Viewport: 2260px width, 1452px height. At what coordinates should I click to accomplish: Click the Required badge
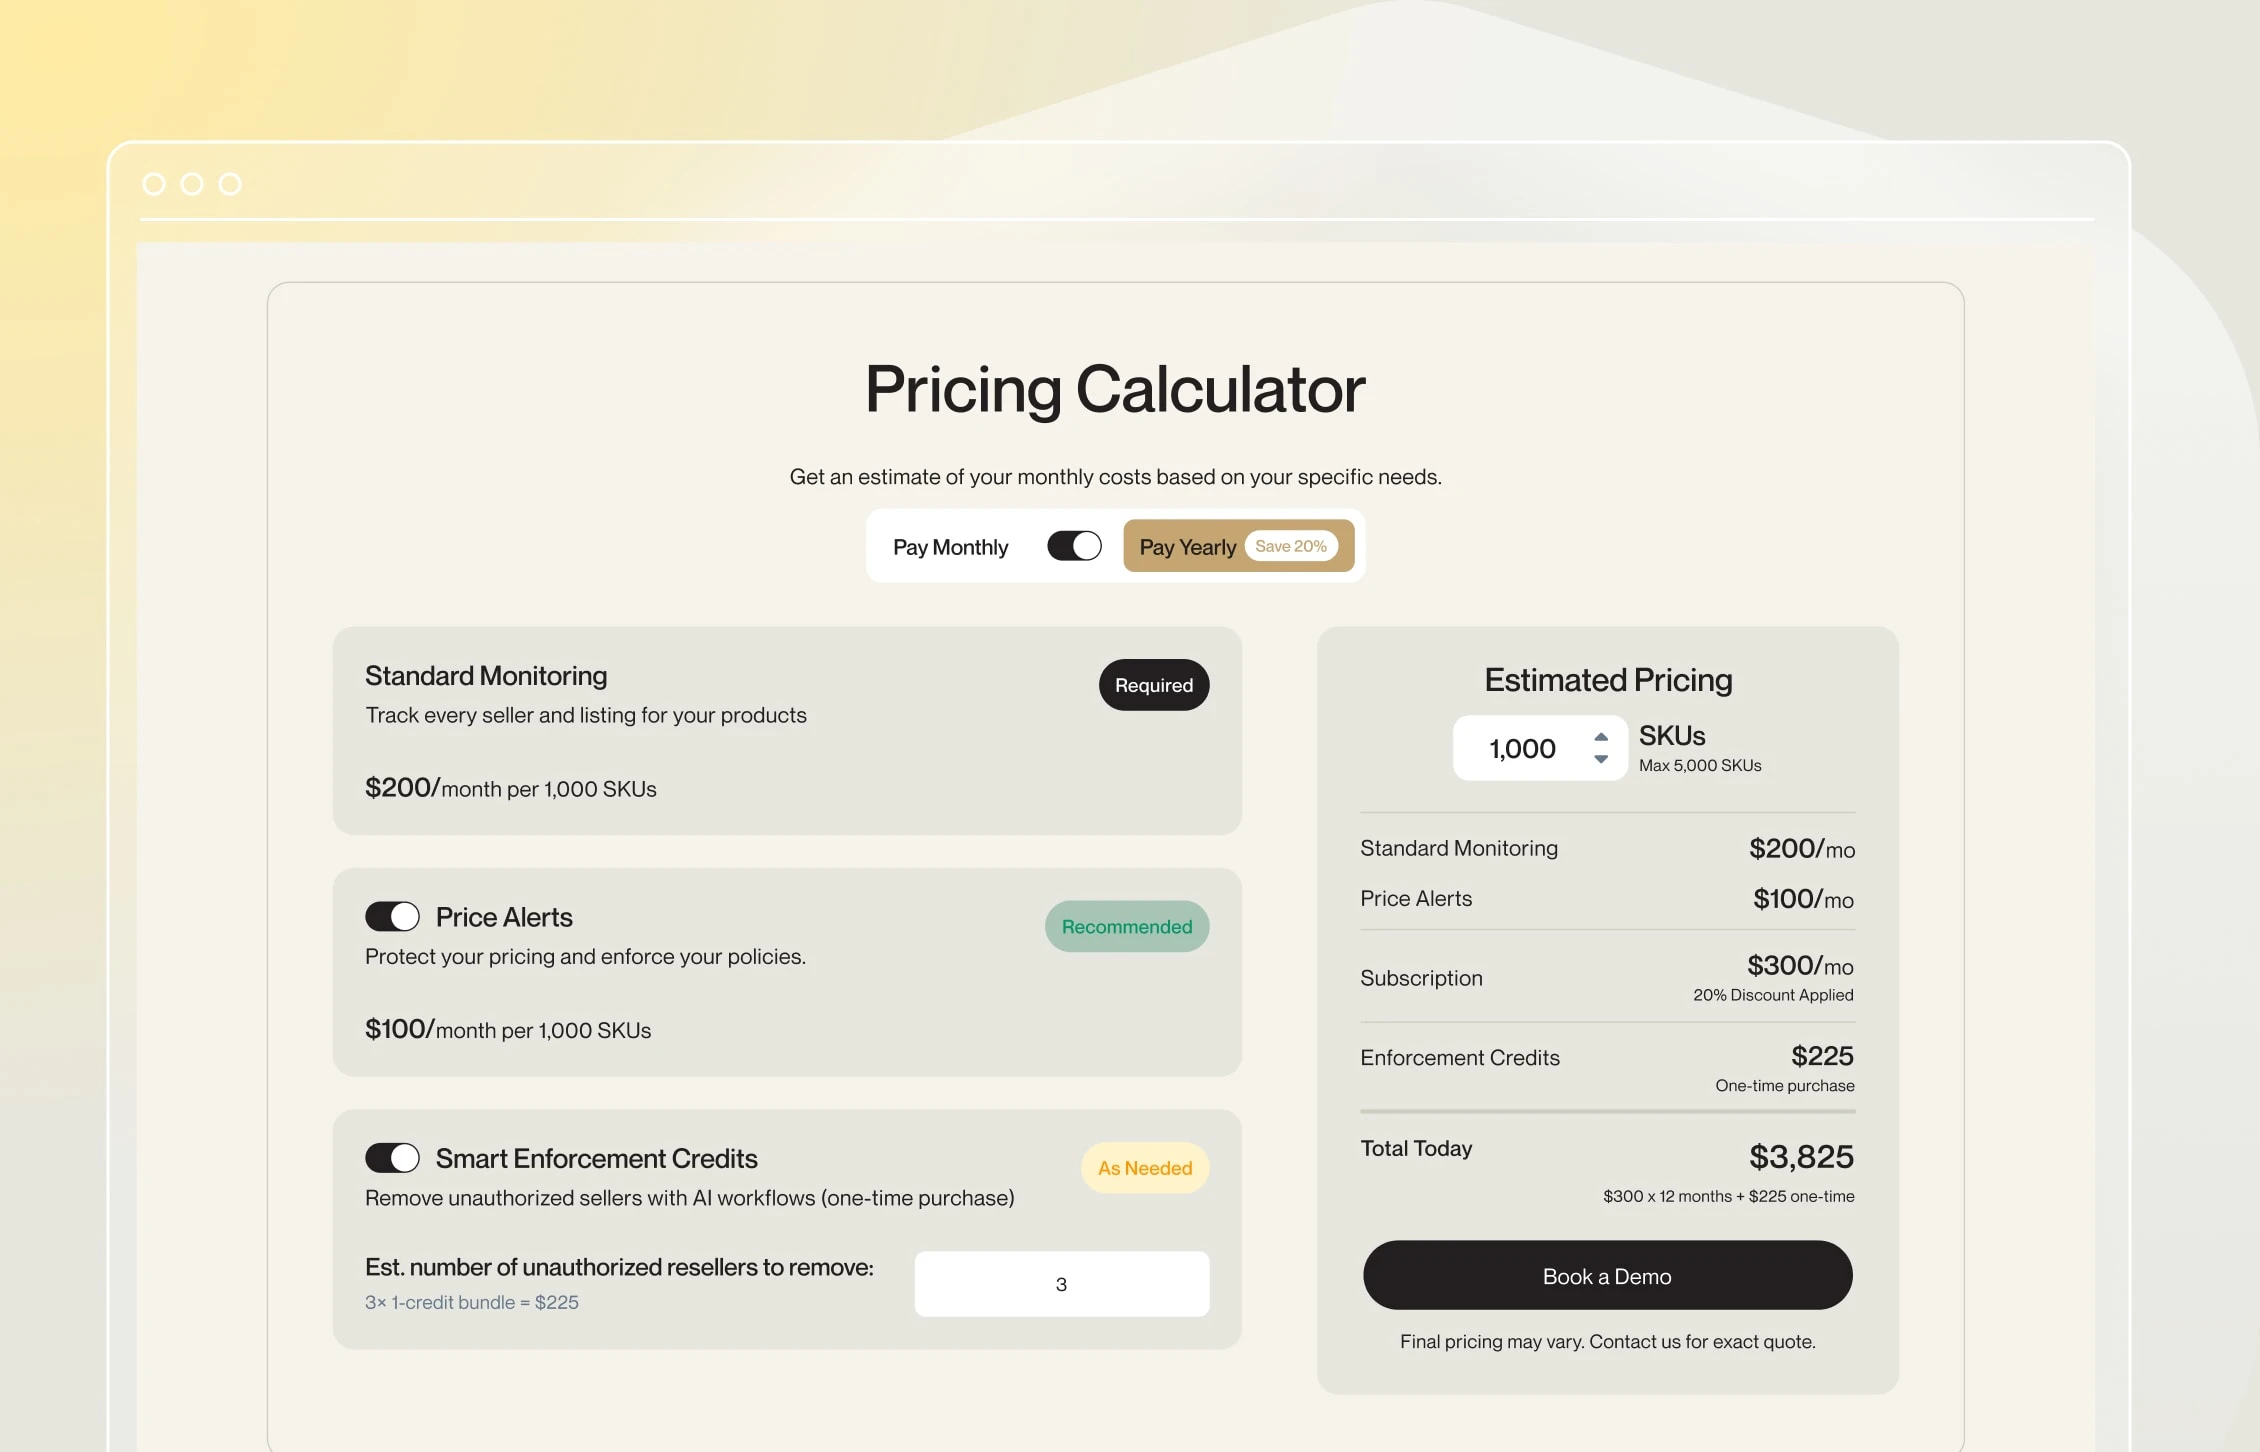(x=1154, y=685)
